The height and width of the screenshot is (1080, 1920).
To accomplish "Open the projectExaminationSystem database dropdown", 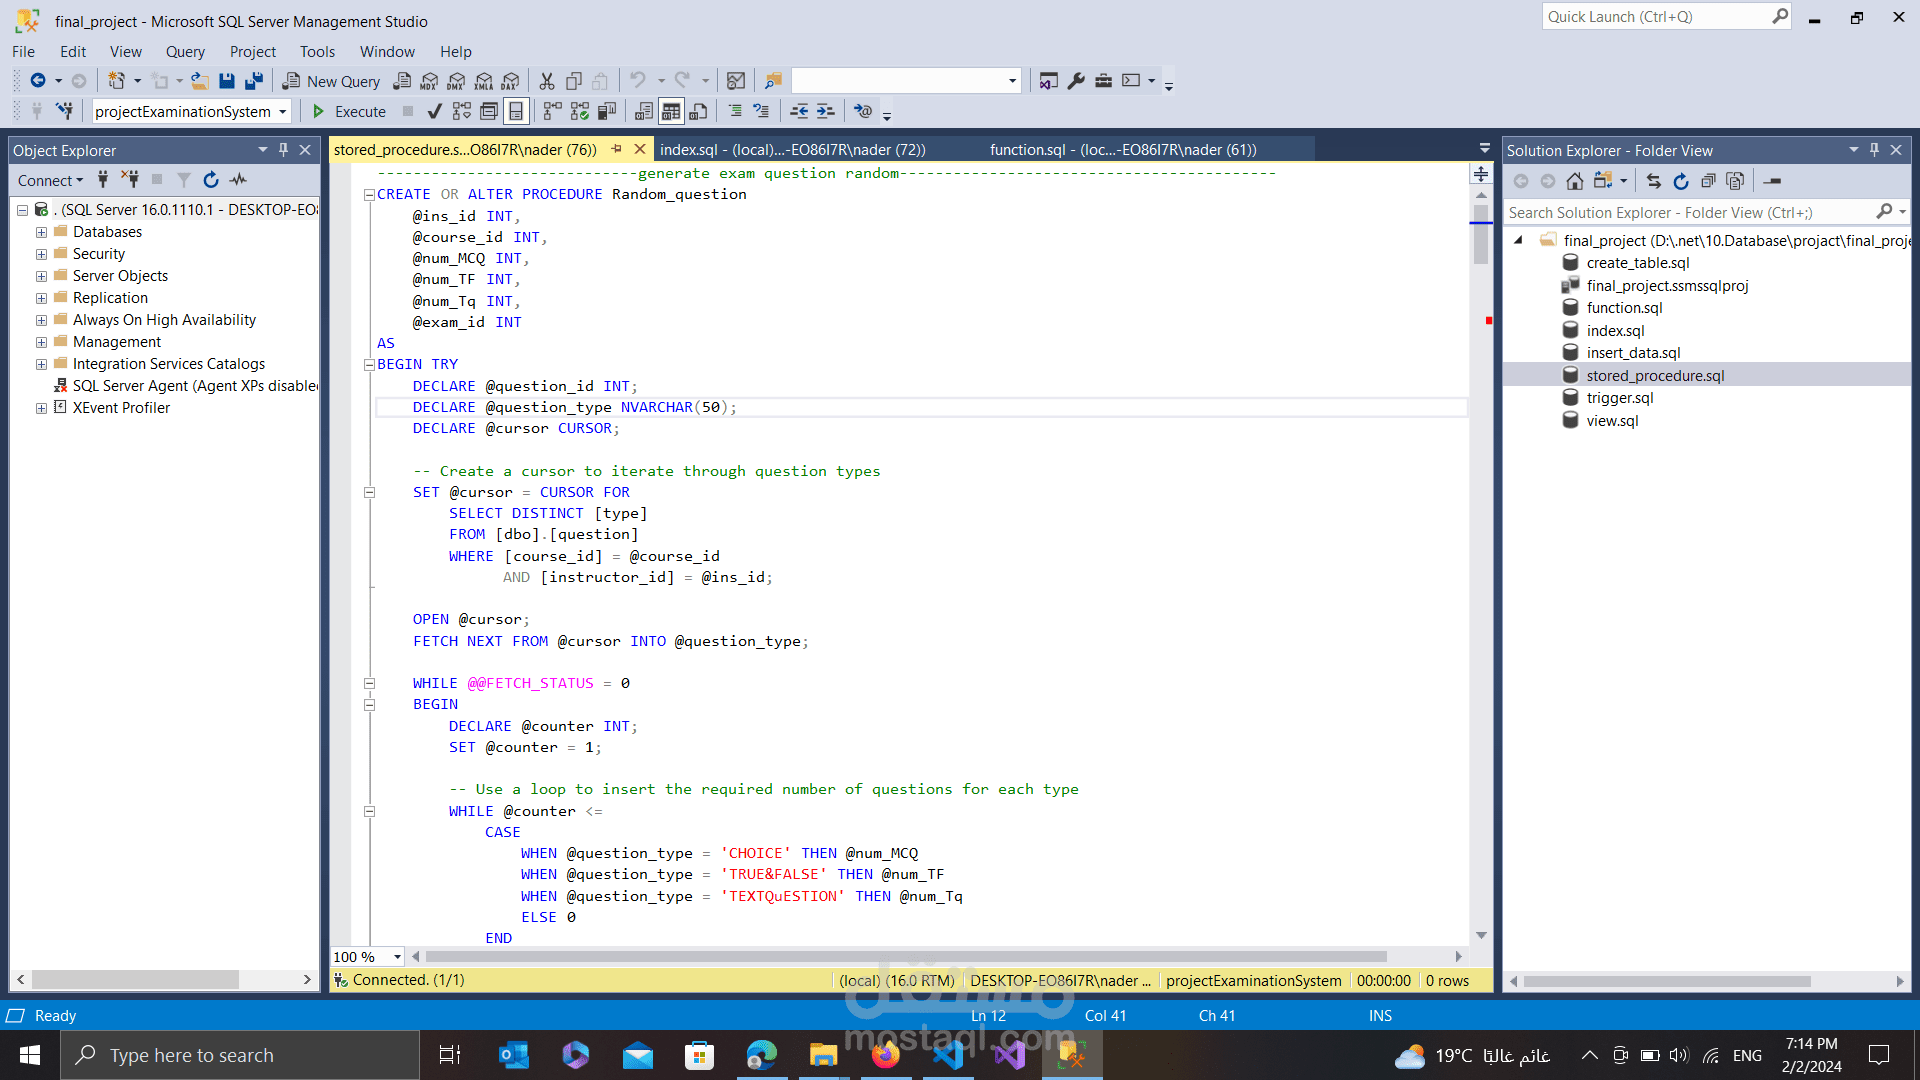I will [284, 111].
